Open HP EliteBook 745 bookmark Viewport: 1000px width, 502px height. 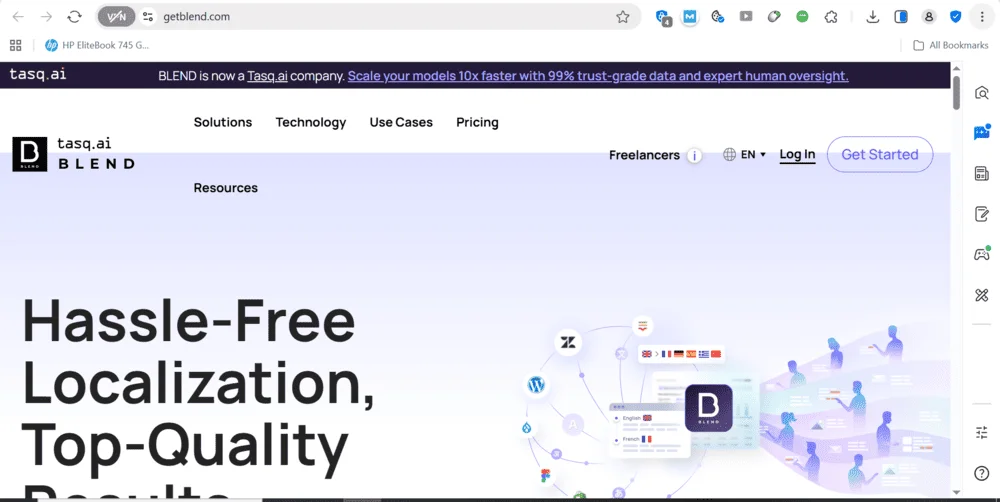(x=97, y=45)
